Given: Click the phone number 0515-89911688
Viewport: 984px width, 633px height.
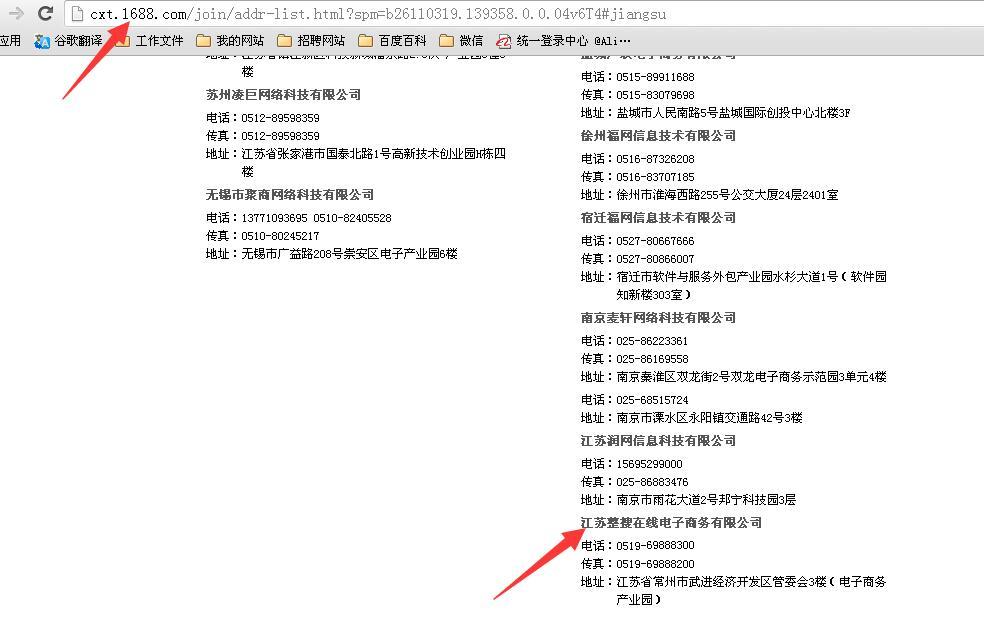Looking at the screenshot, I should pos(655,77).
